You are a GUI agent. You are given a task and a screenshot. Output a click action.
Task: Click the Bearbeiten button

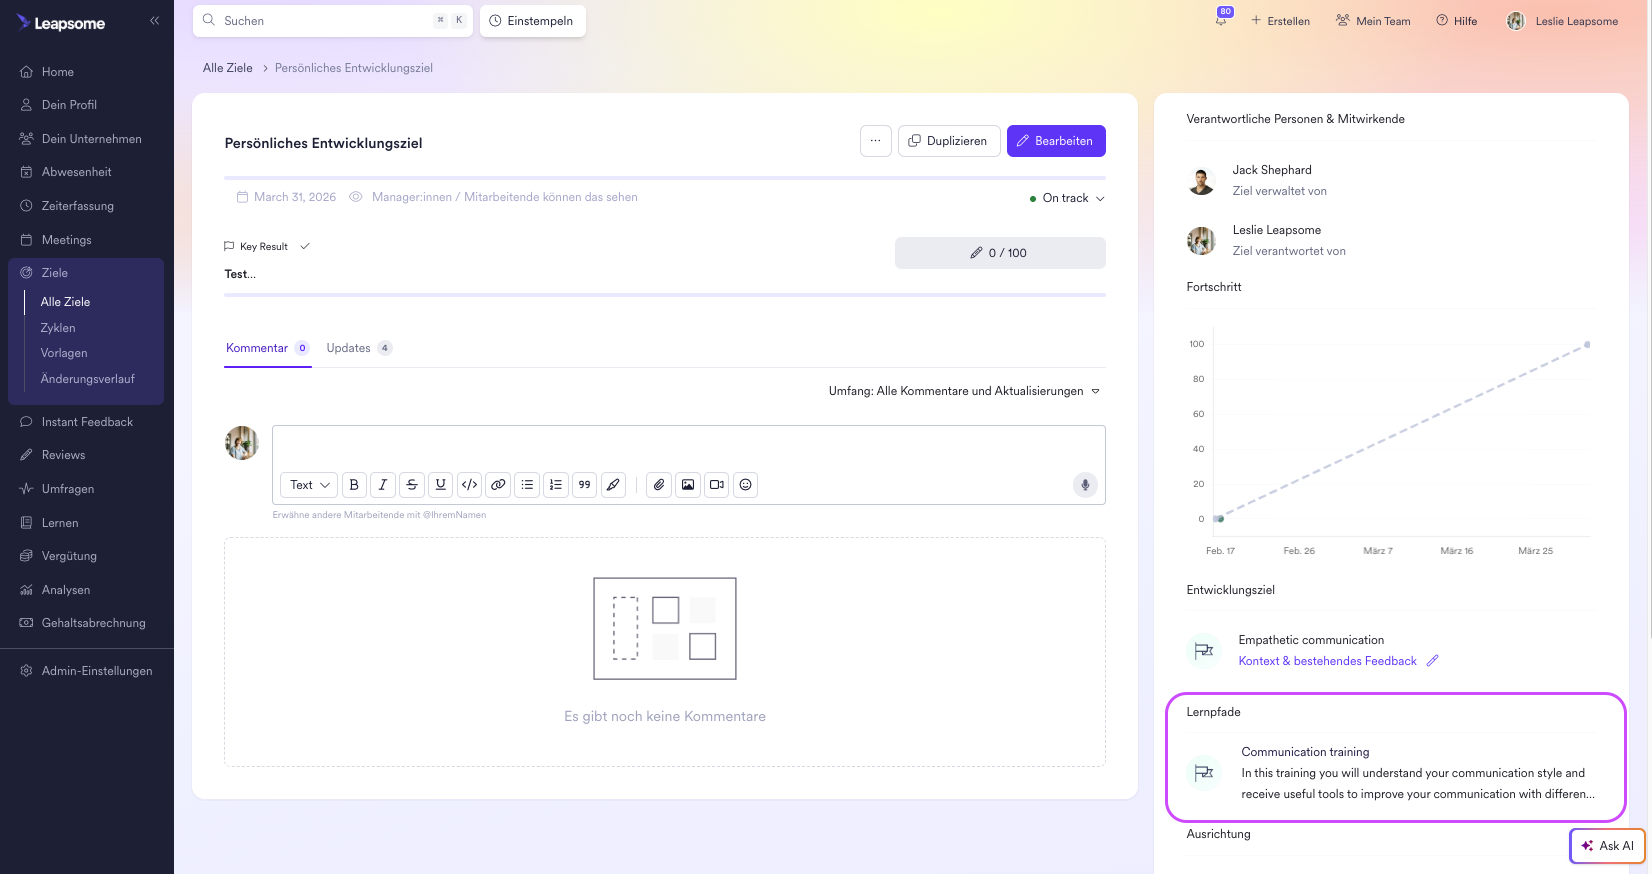[x=1056, y=141]
